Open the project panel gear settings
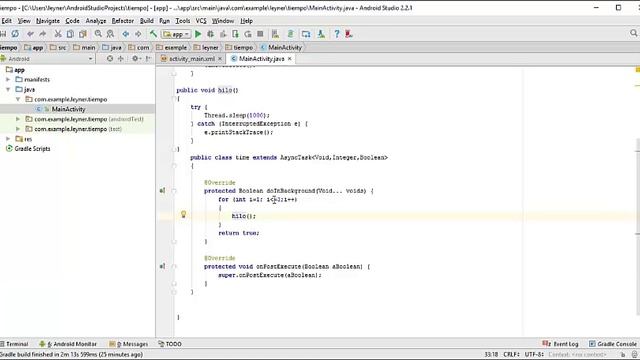Viewport: 640px width, 360px height. point(136,59)
